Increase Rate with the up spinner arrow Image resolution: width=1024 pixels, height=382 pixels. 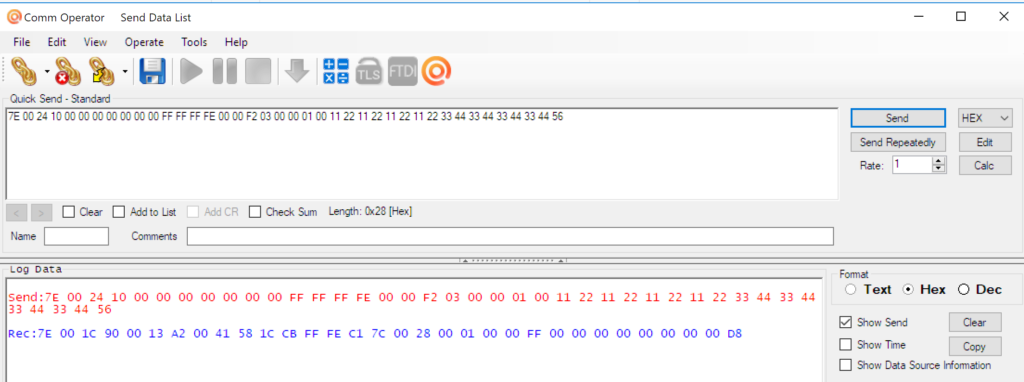point(939,161)
